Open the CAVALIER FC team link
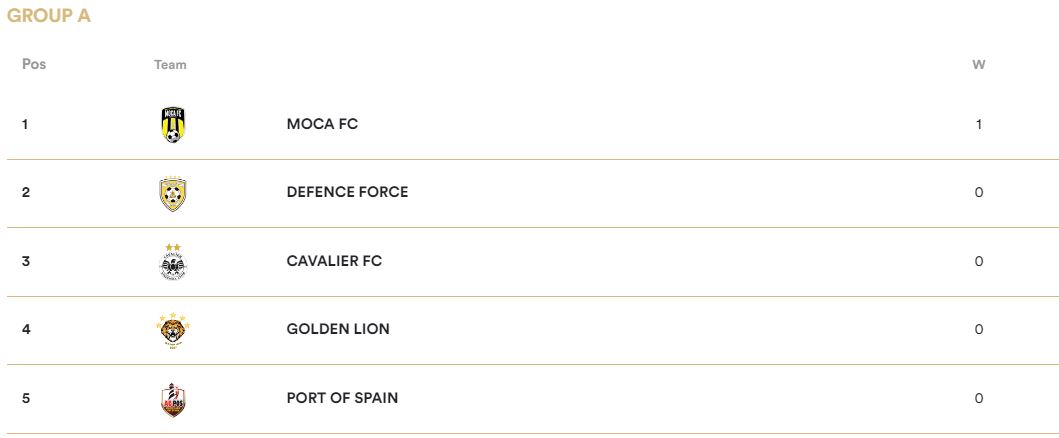 click(x=334, y=261)
